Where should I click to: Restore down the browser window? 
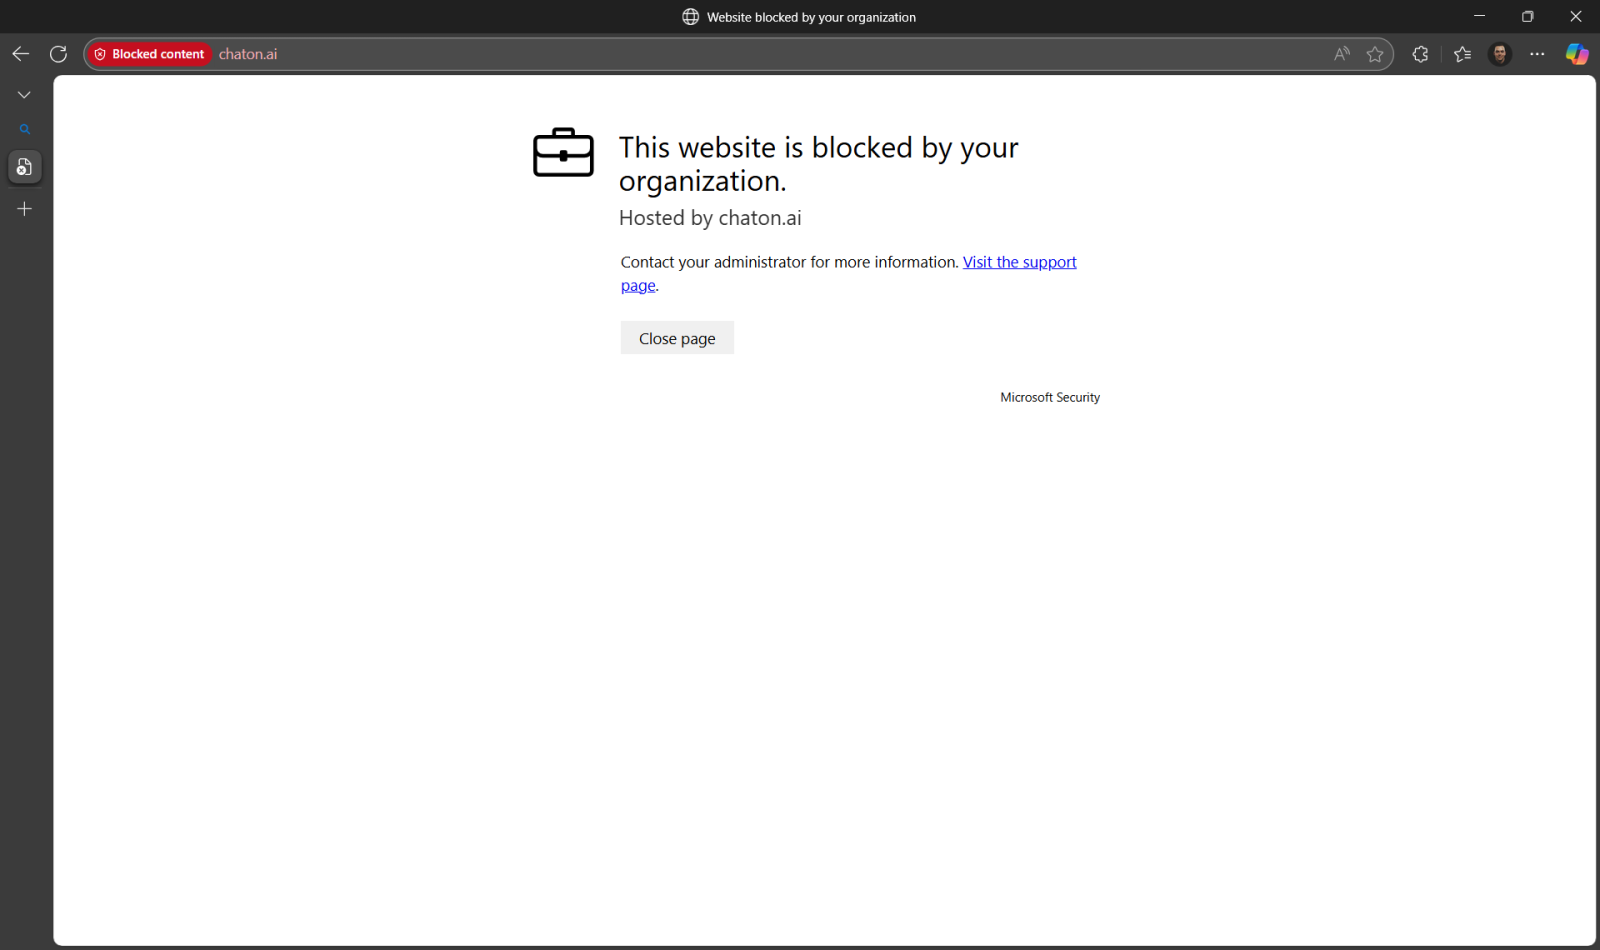pos(1527,16)
